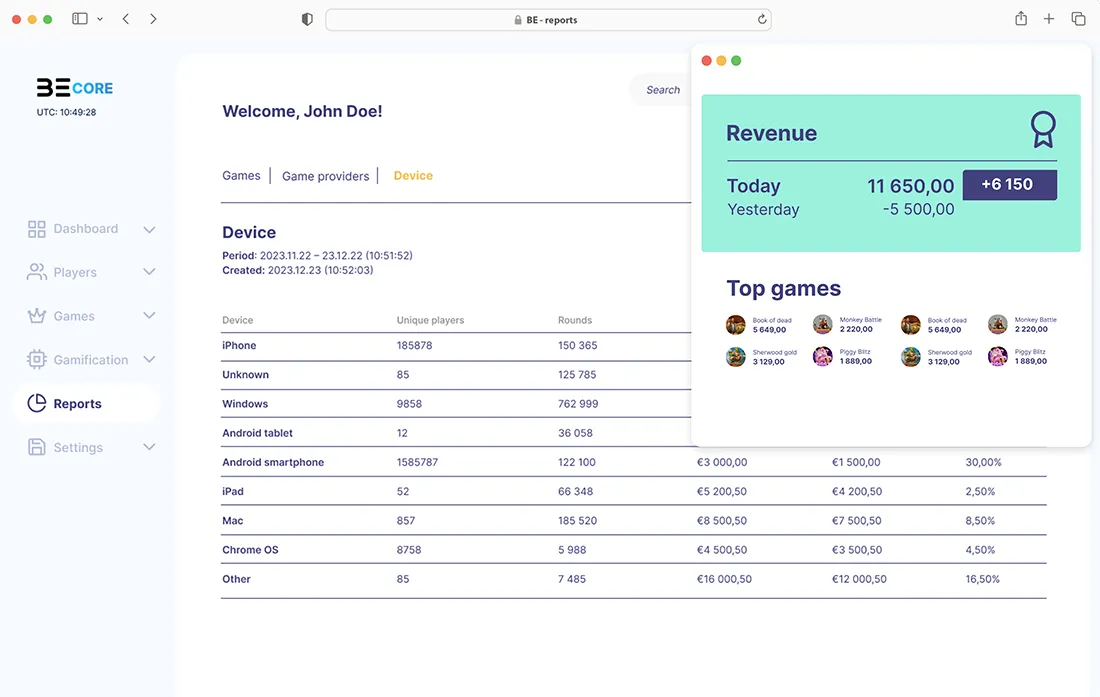
Task: Click the Reports pie chart icon
Action: (37, 403)
